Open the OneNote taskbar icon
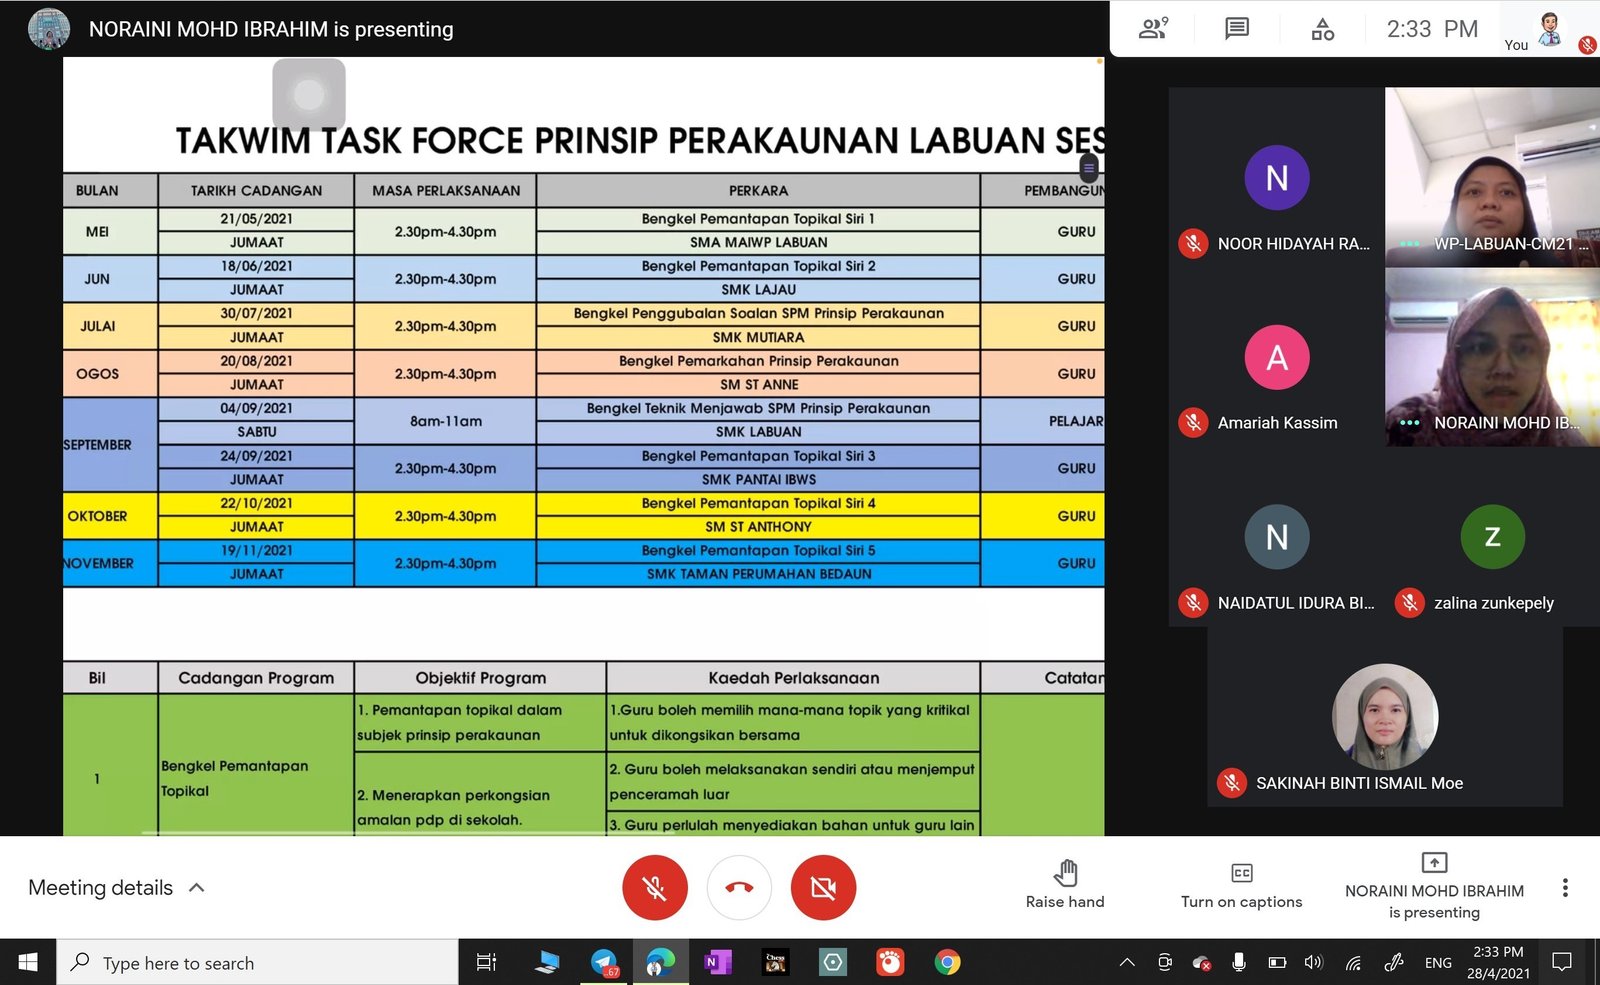This screenshot has height=985, width=1600. 718,962
